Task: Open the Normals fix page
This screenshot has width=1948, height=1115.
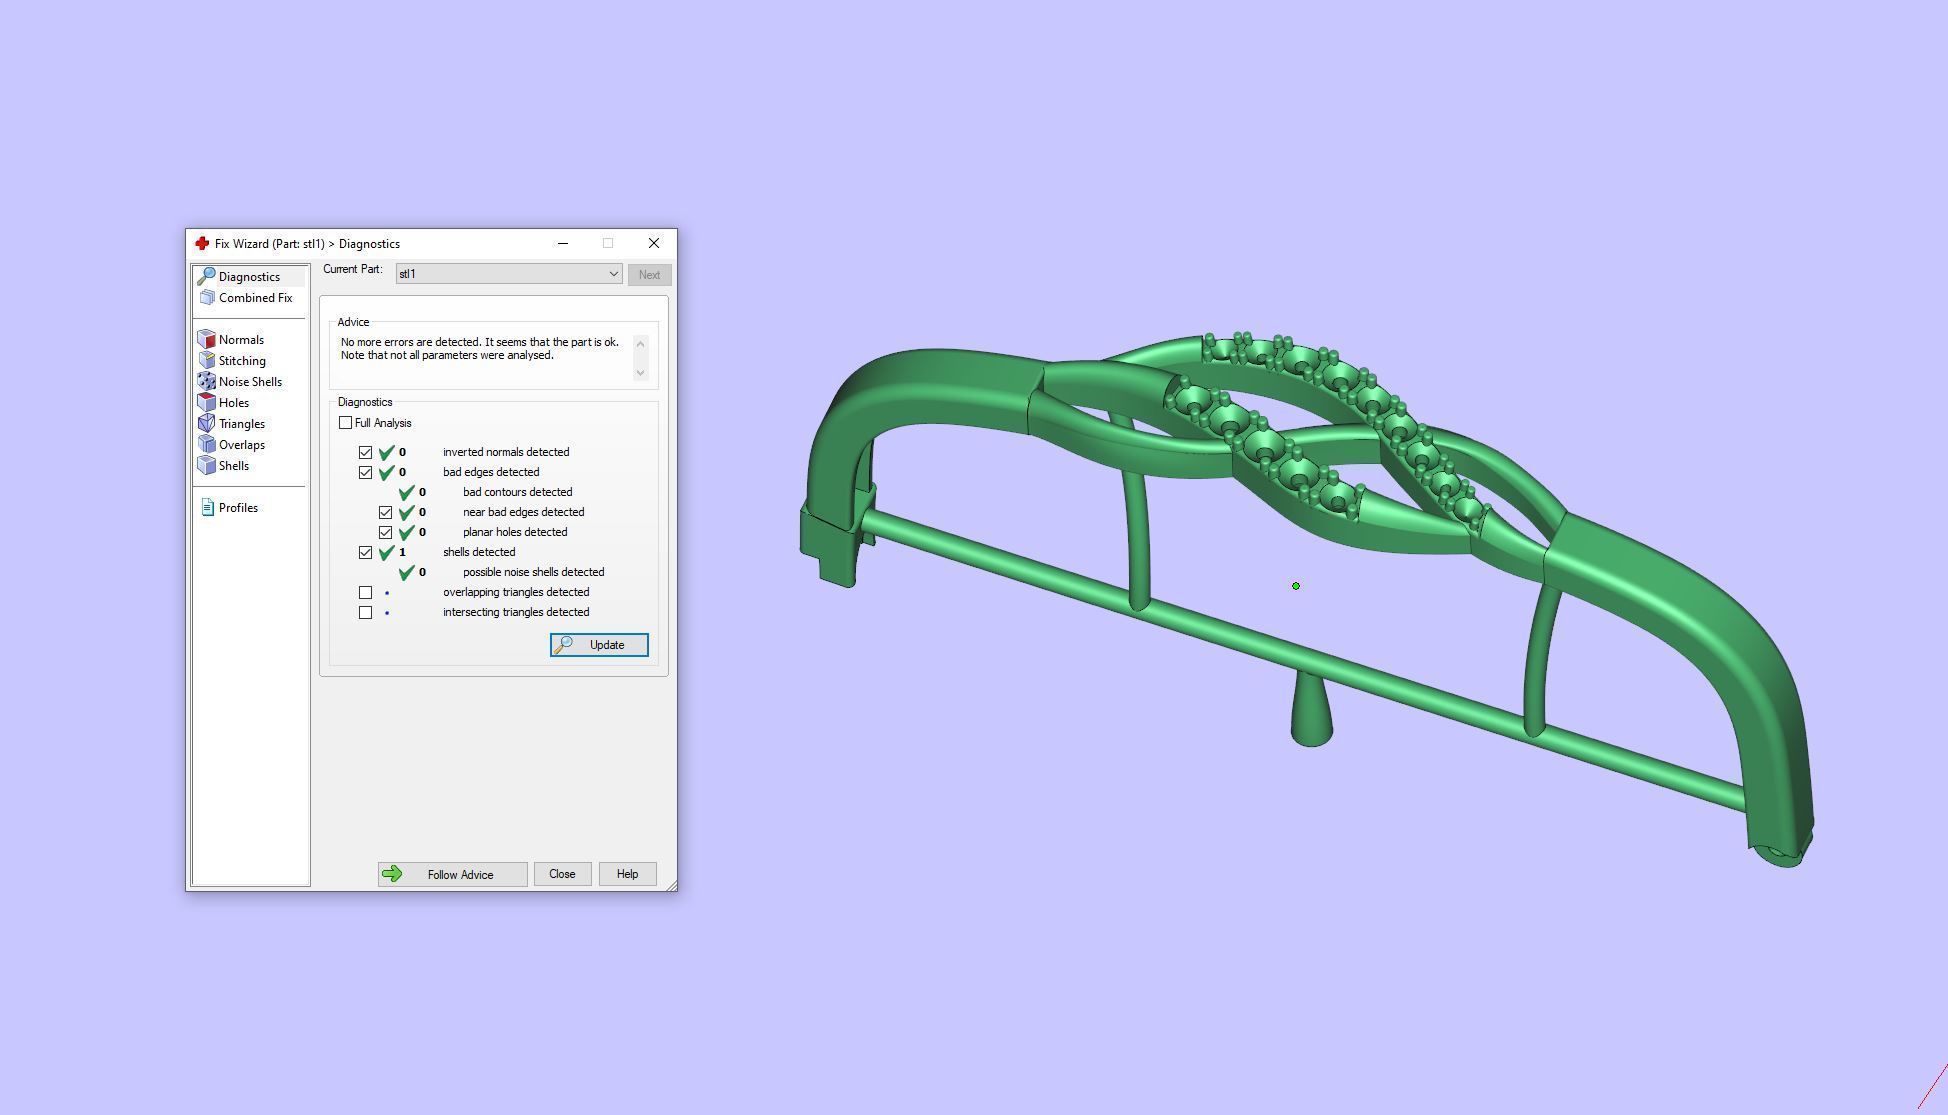Action: [240, 340]
